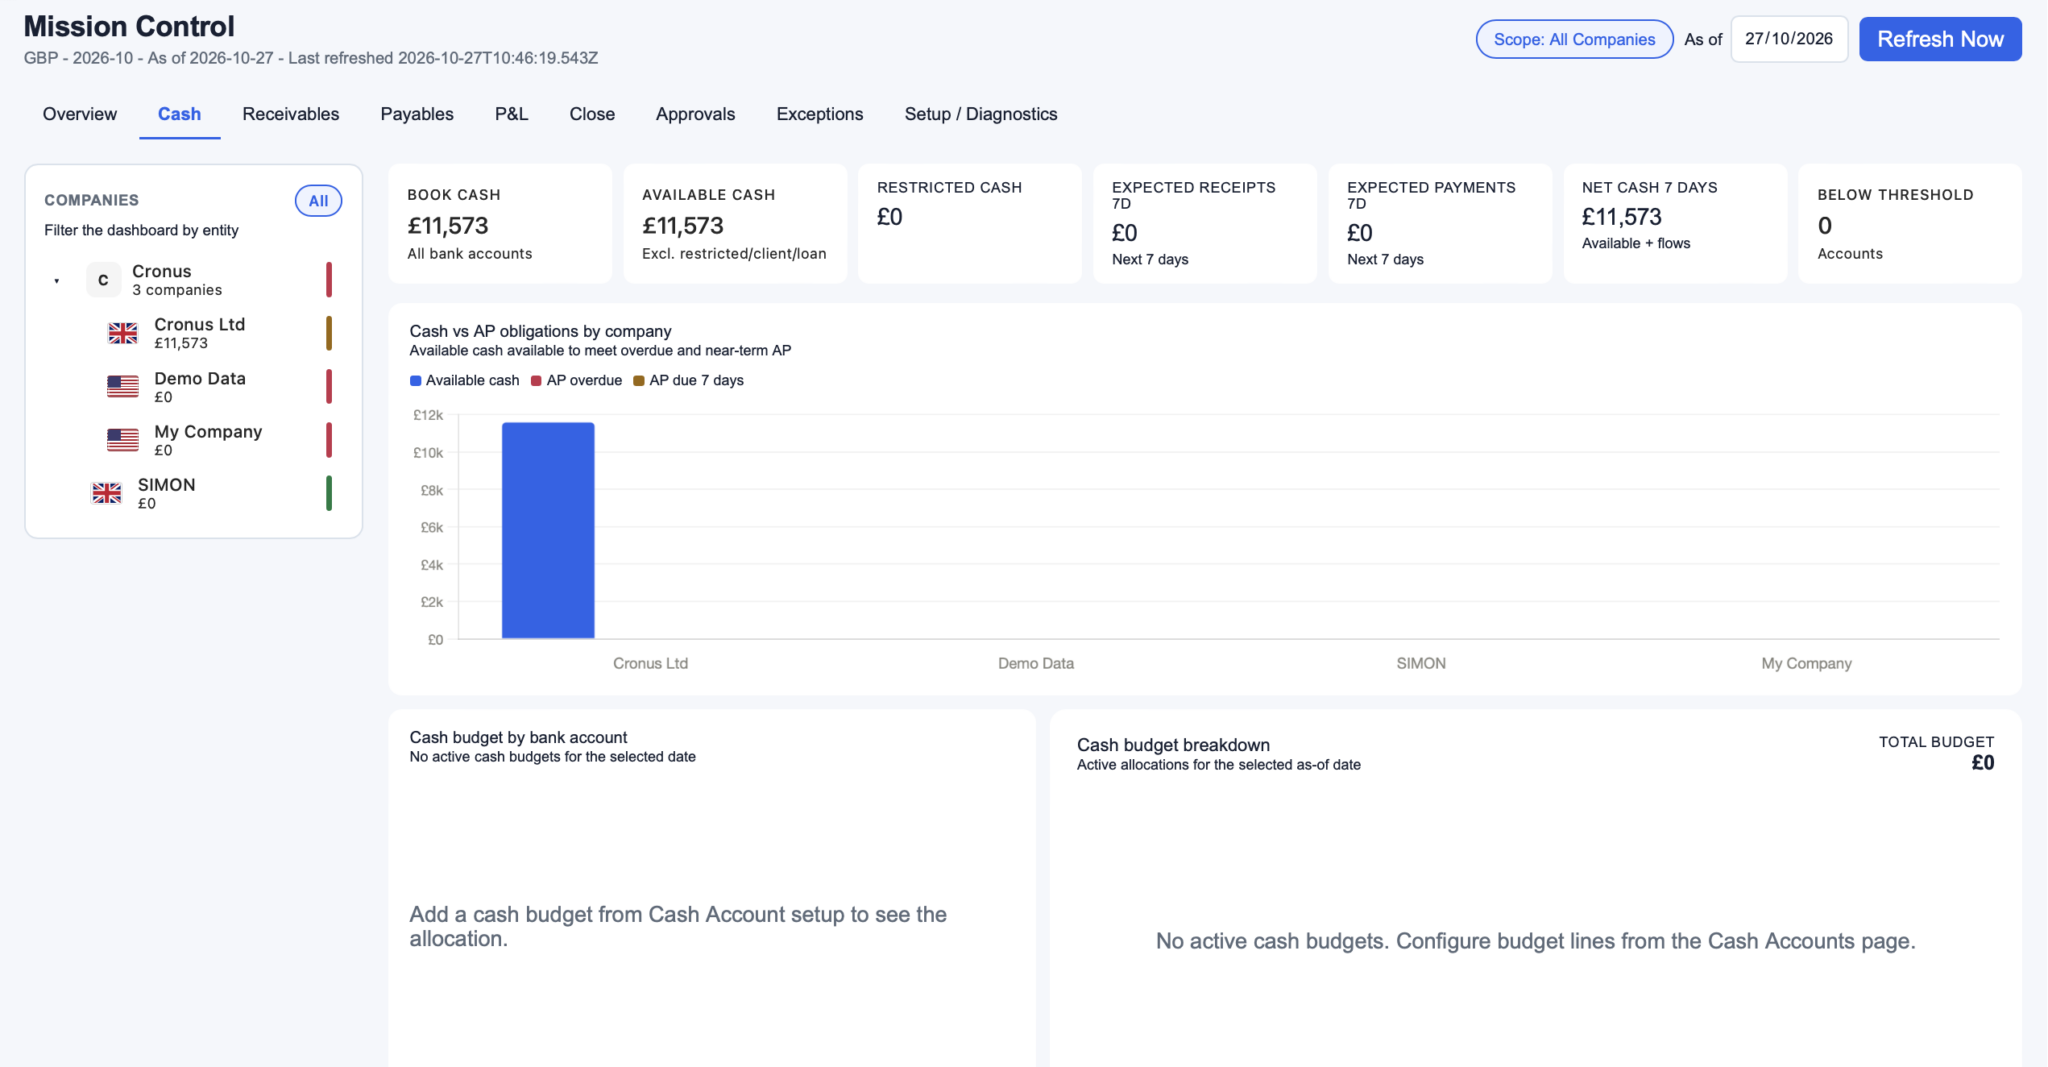Click the Cronus Ltd available cash bar

[x=548, y=530]
